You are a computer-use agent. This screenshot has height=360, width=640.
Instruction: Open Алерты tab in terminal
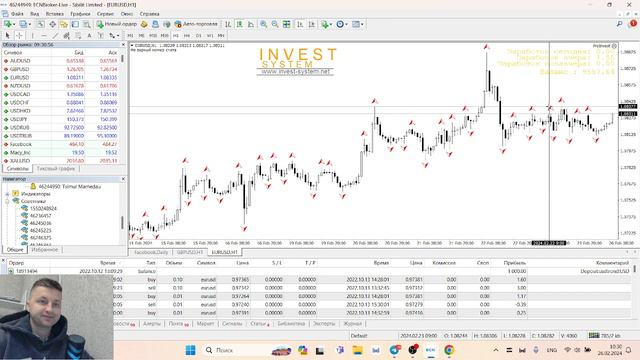(152, 323)
